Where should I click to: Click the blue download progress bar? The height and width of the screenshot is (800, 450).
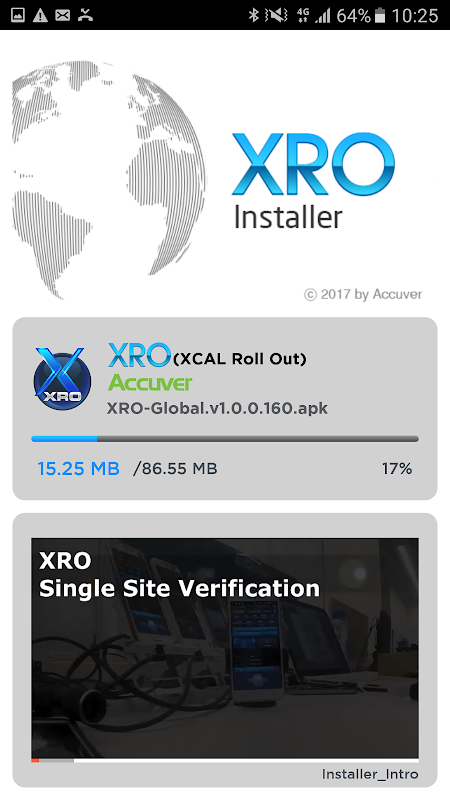pyautogui.click(x=225, y=439)
